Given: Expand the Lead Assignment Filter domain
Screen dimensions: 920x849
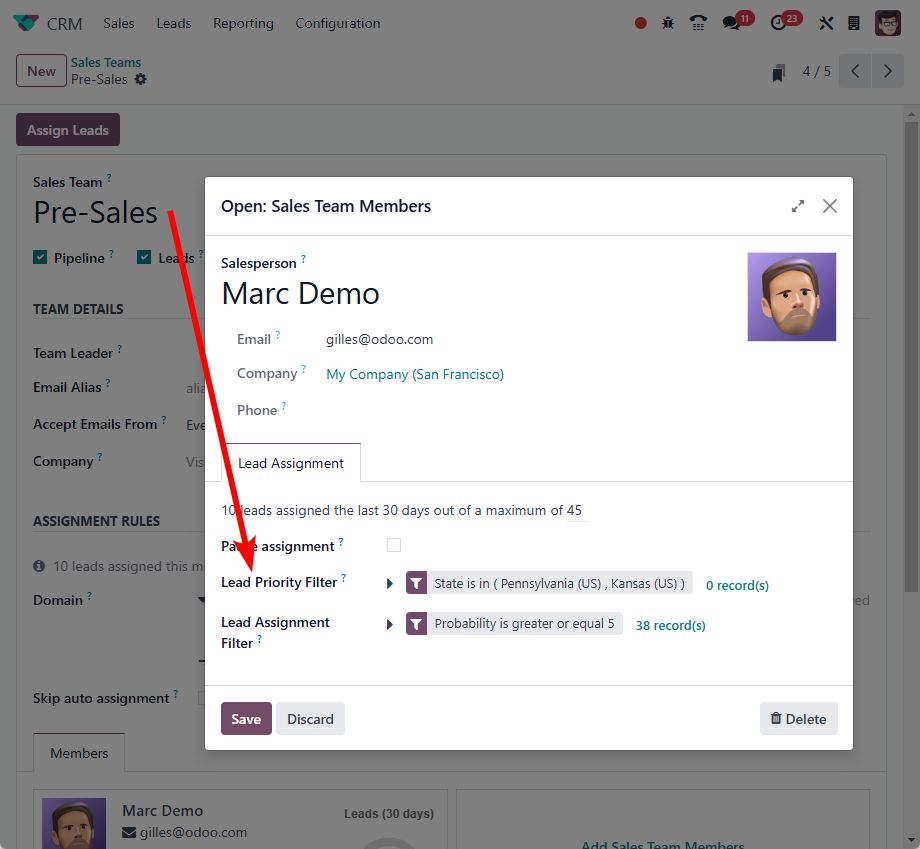Looking at the screenshot, I should 390,624.
